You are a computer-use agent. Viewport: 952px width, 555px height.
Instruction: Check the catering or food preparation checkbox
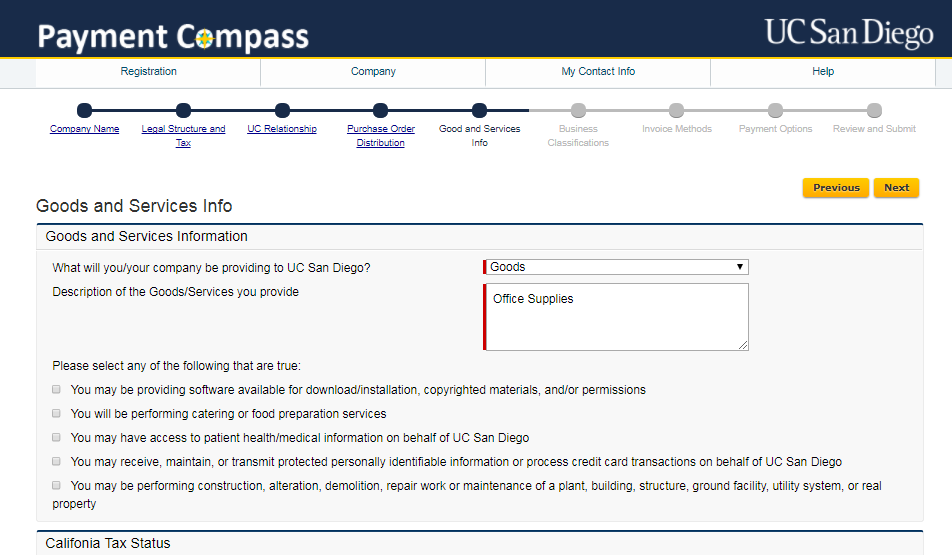[56, 414]
